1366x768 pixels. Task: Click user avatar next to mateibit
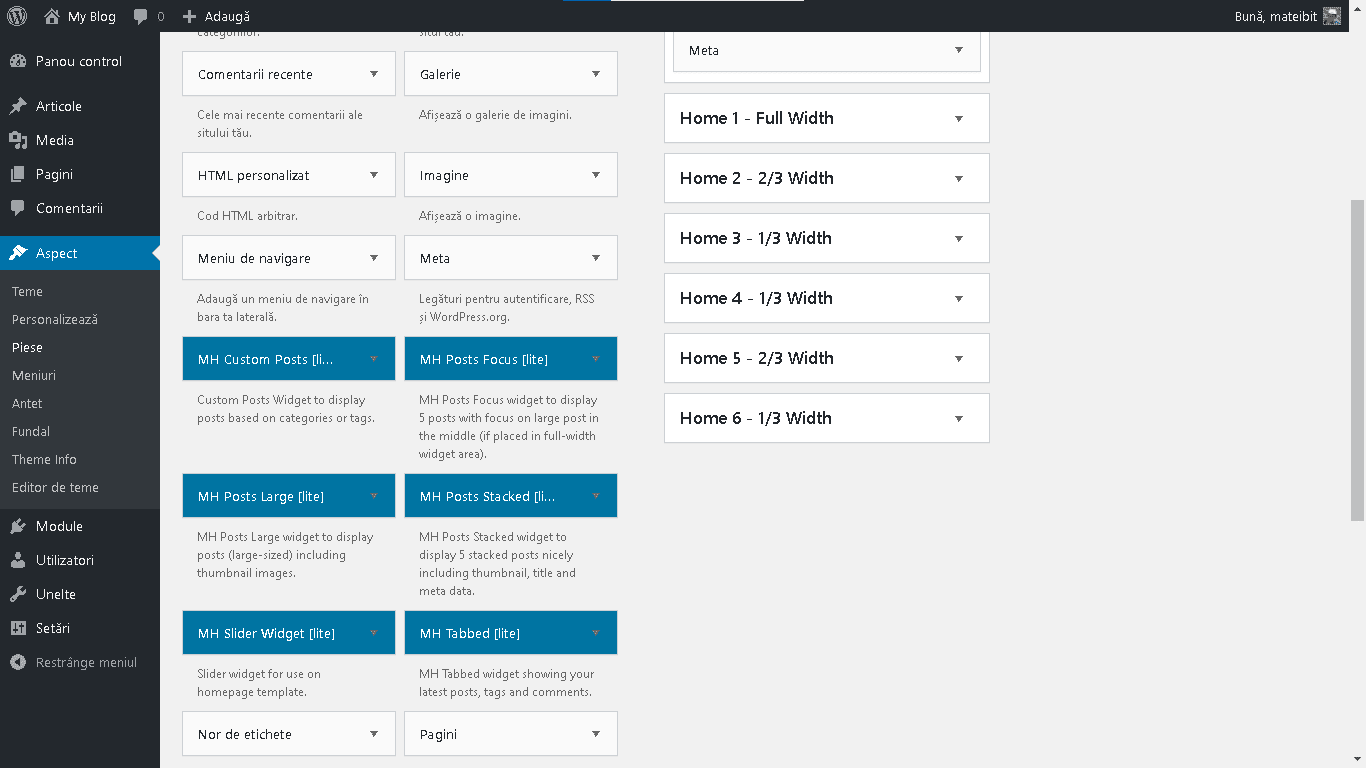click(x=1331, y=16)
